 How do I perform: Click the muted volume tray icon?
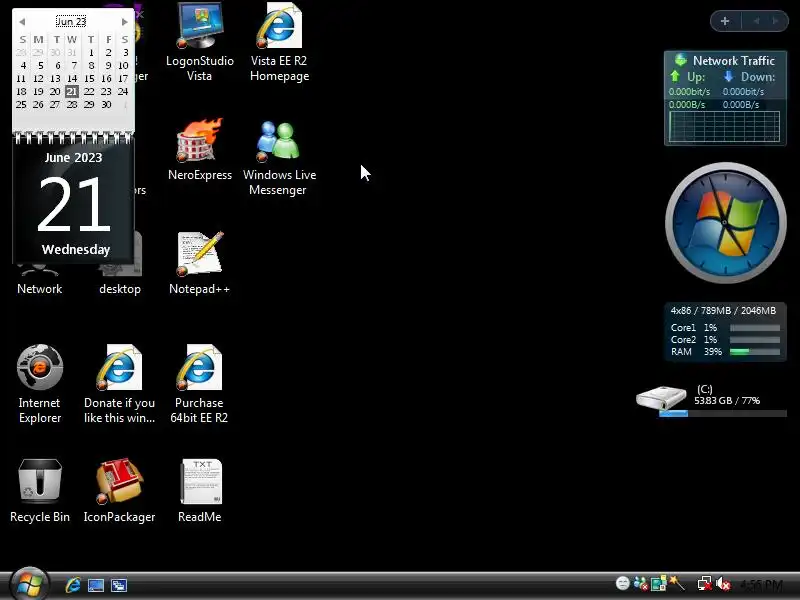tap(722, 583)
